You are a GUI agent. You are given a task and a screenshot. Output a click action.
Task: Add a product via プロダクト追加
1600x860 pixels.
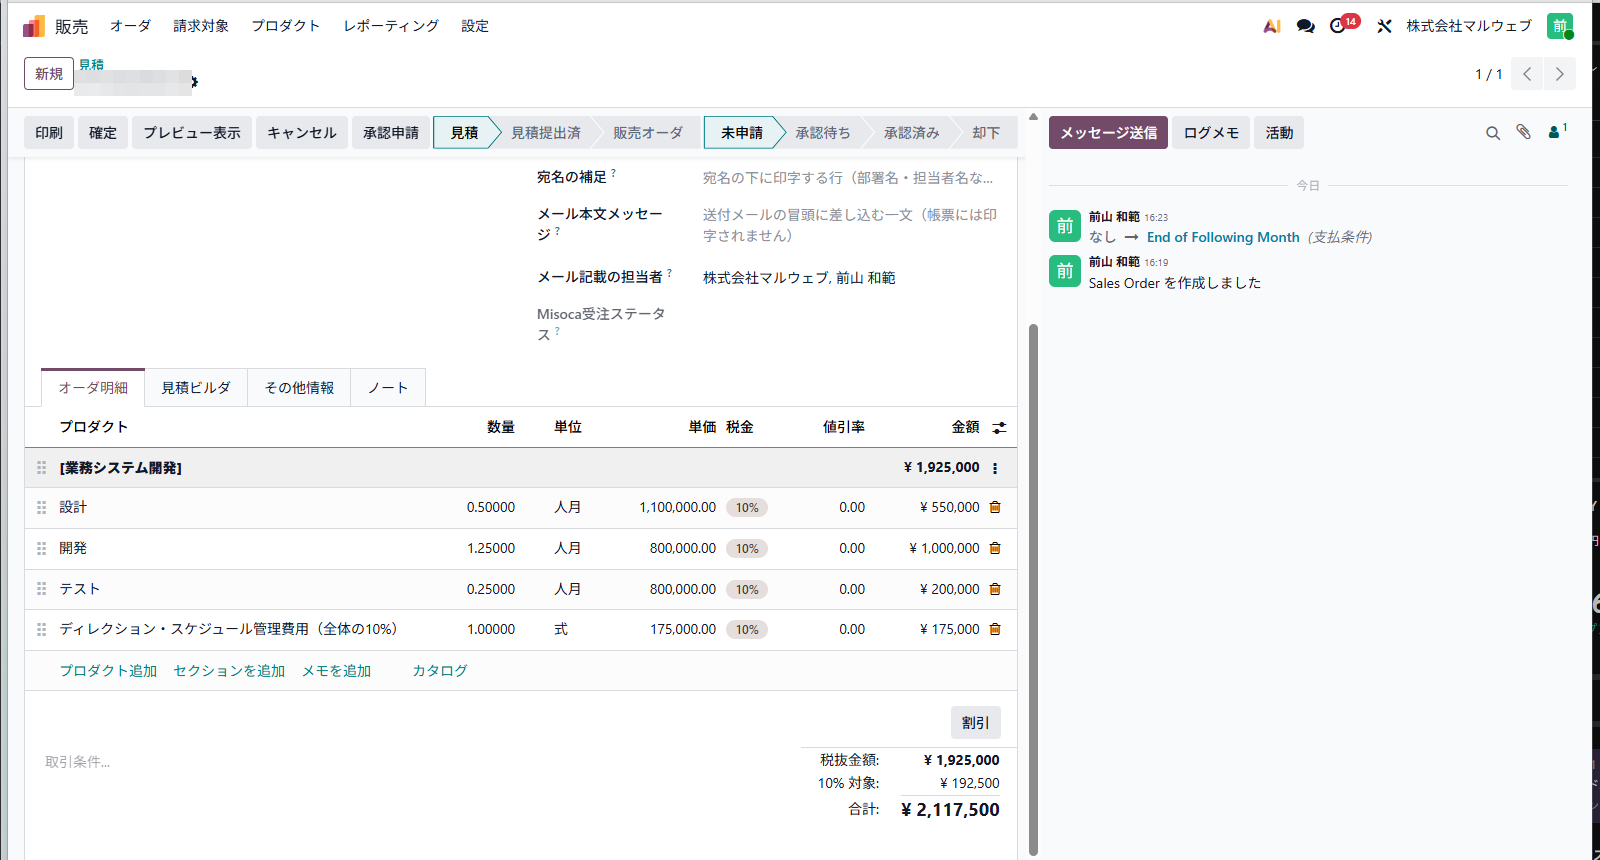(x=108, y=671)
